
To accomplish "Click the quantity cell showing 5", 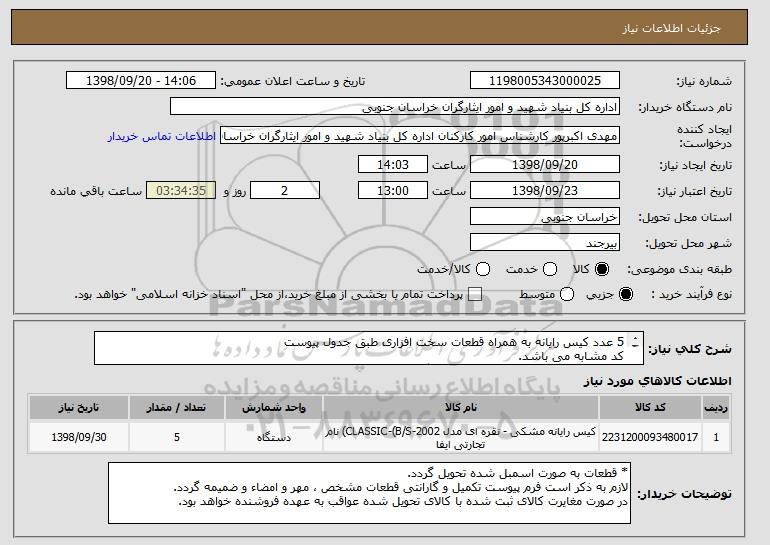I will [x=177, y=437].
